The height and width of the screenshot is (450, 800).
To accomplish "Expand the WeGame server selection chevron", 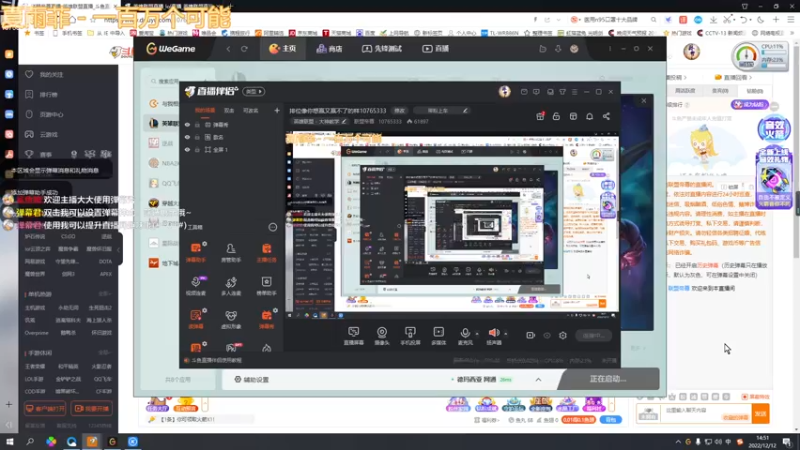I will 538,380.
